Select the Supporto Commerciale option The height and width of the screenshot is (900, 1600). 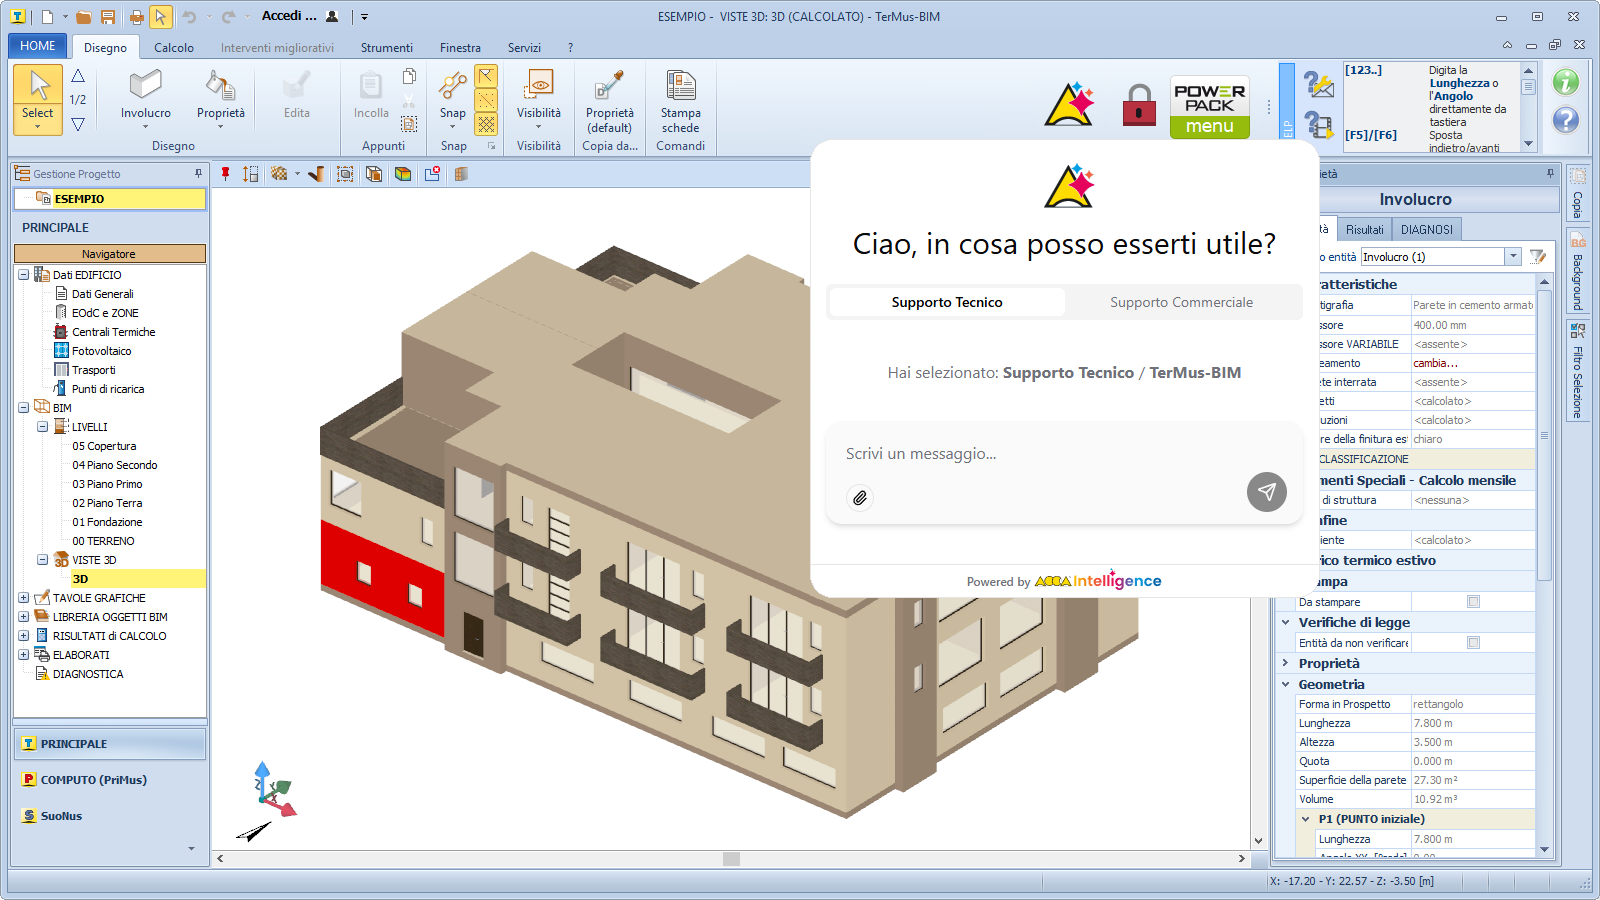coord(1181,302)
